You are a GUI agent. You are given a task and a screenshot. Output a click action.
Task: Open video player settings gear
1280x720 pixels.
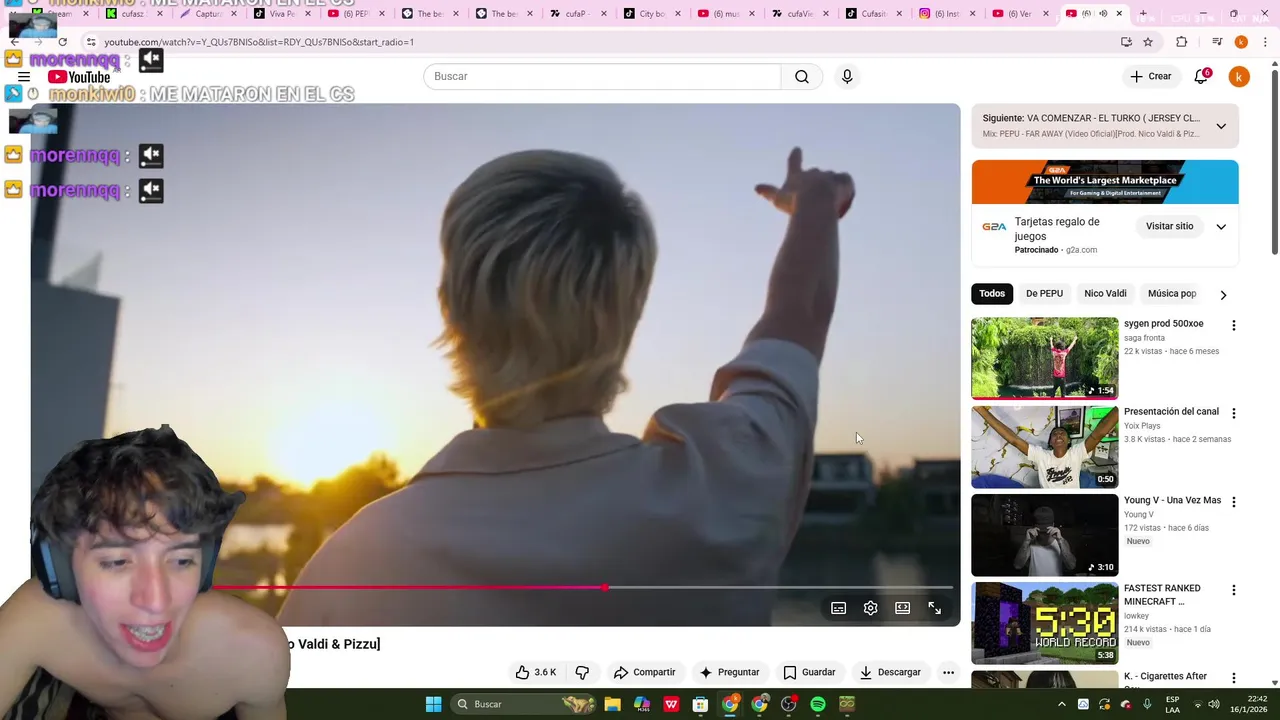point(871,608)
